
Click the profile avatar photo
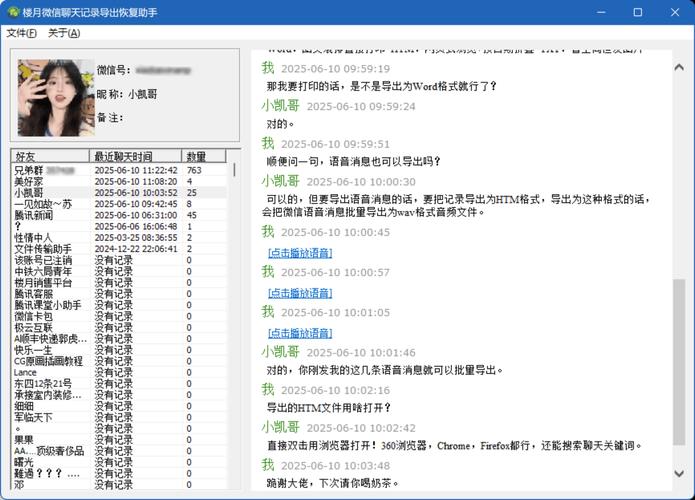pyautogui.click(x=49, y=98)
